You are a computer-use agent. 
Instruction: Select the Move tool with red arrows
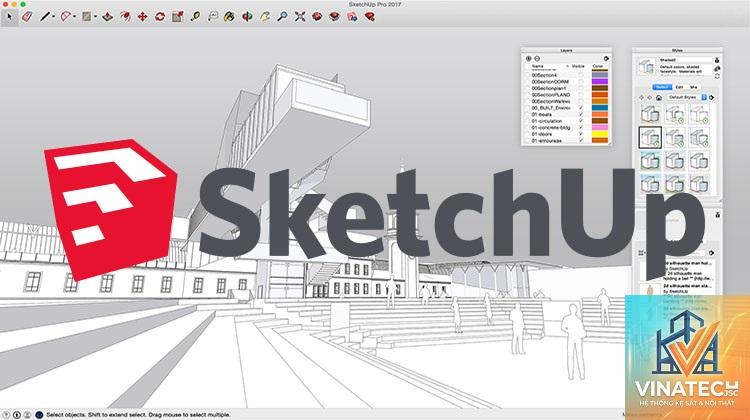pyautogui.click(x=142, y=17)
